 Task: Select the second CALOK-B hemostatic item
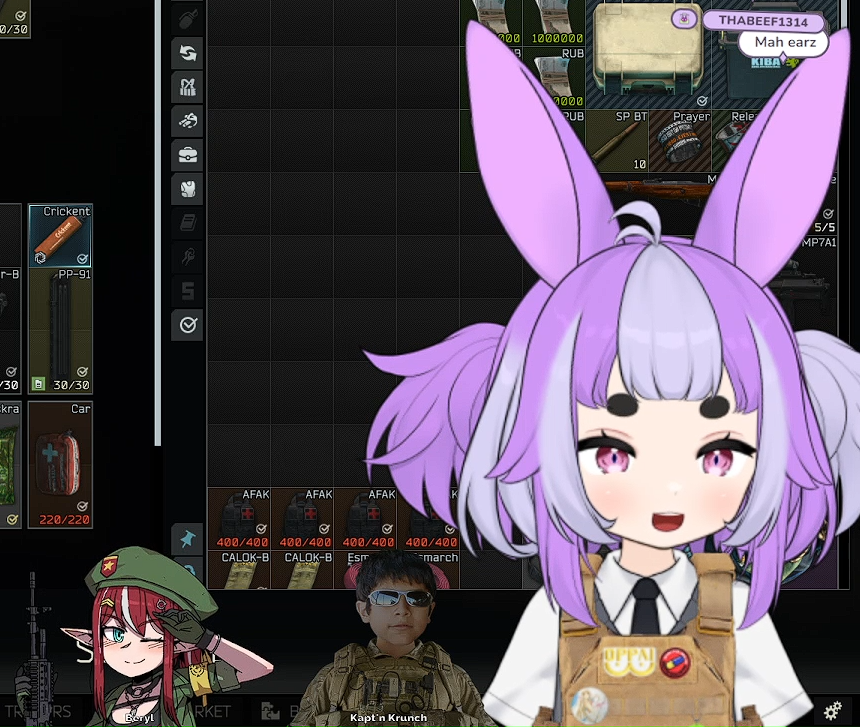click(x=302, y=570)
